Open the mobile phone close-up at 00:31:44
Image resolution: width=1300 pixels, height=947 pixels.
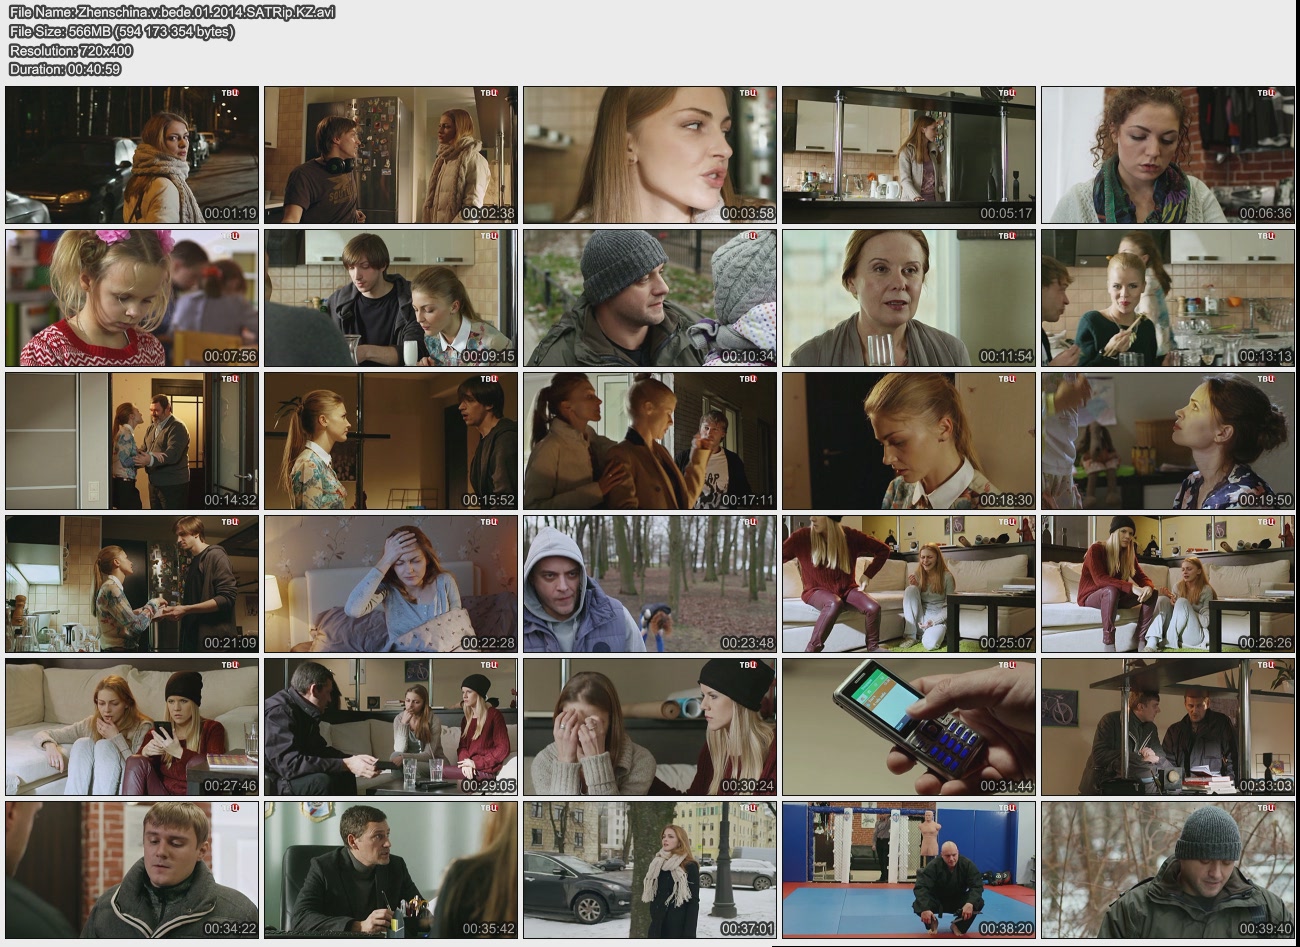[908, 727]
